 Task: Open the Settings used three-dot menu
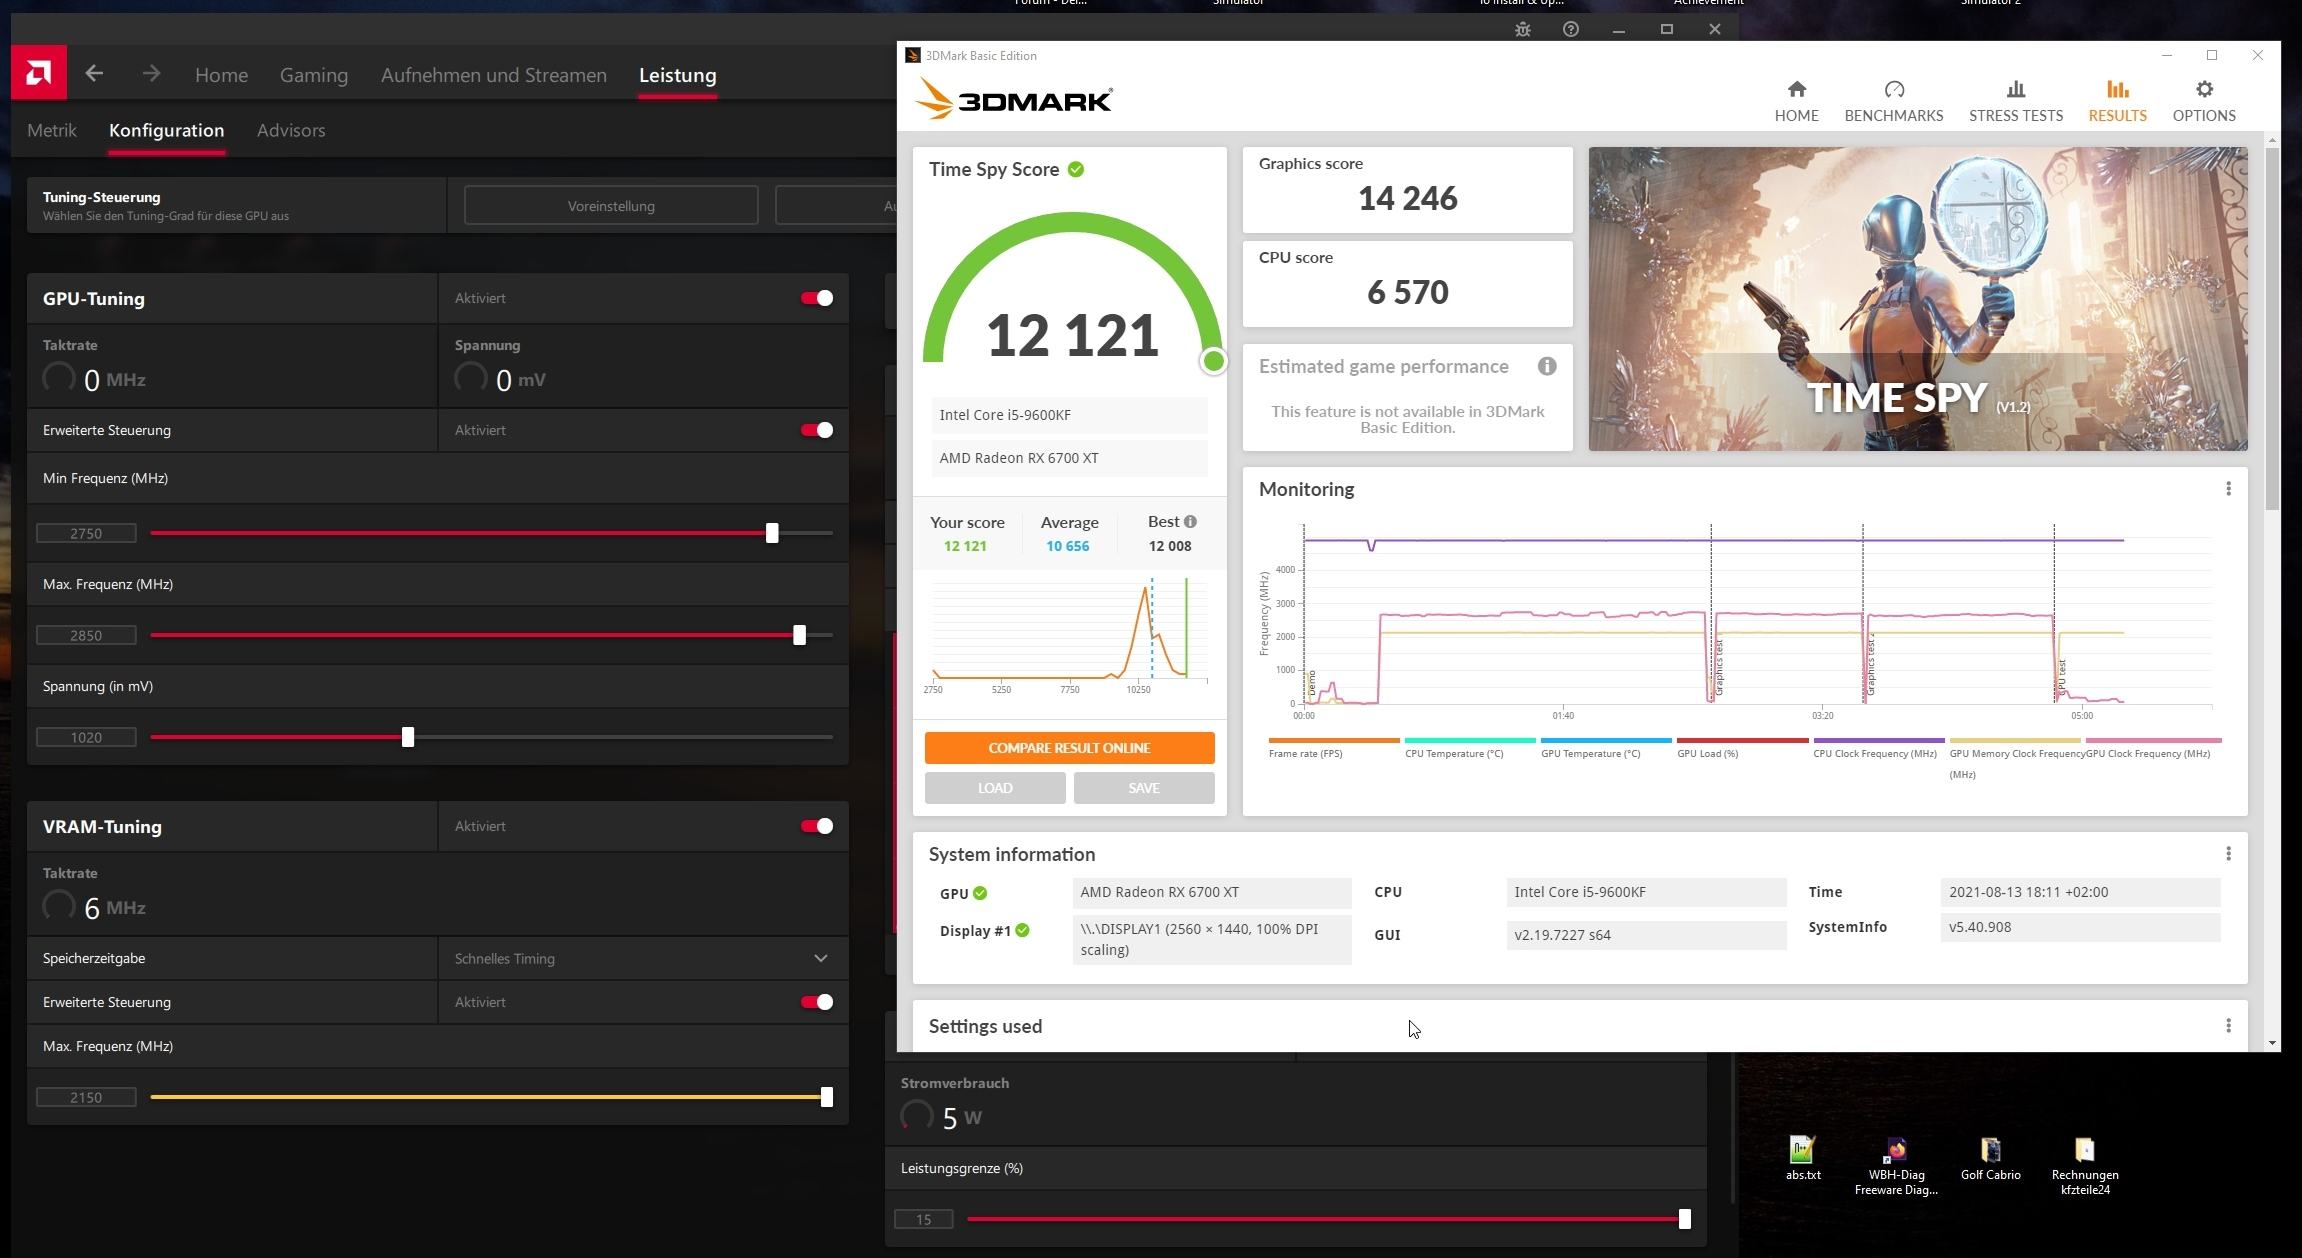click(x=2228, y=1025)
